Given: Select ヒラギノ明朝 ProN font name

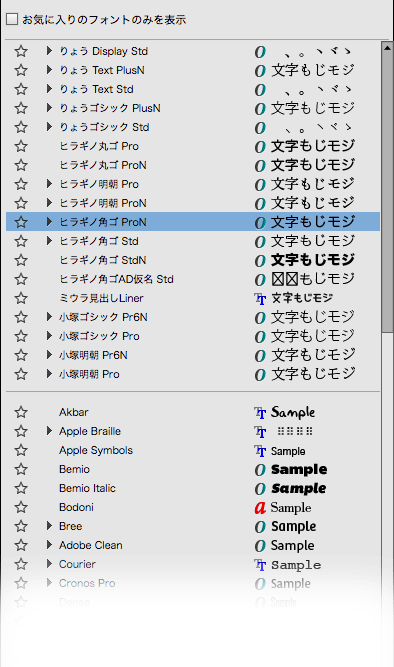Looking at the screenshot, I should click(103, 203).
